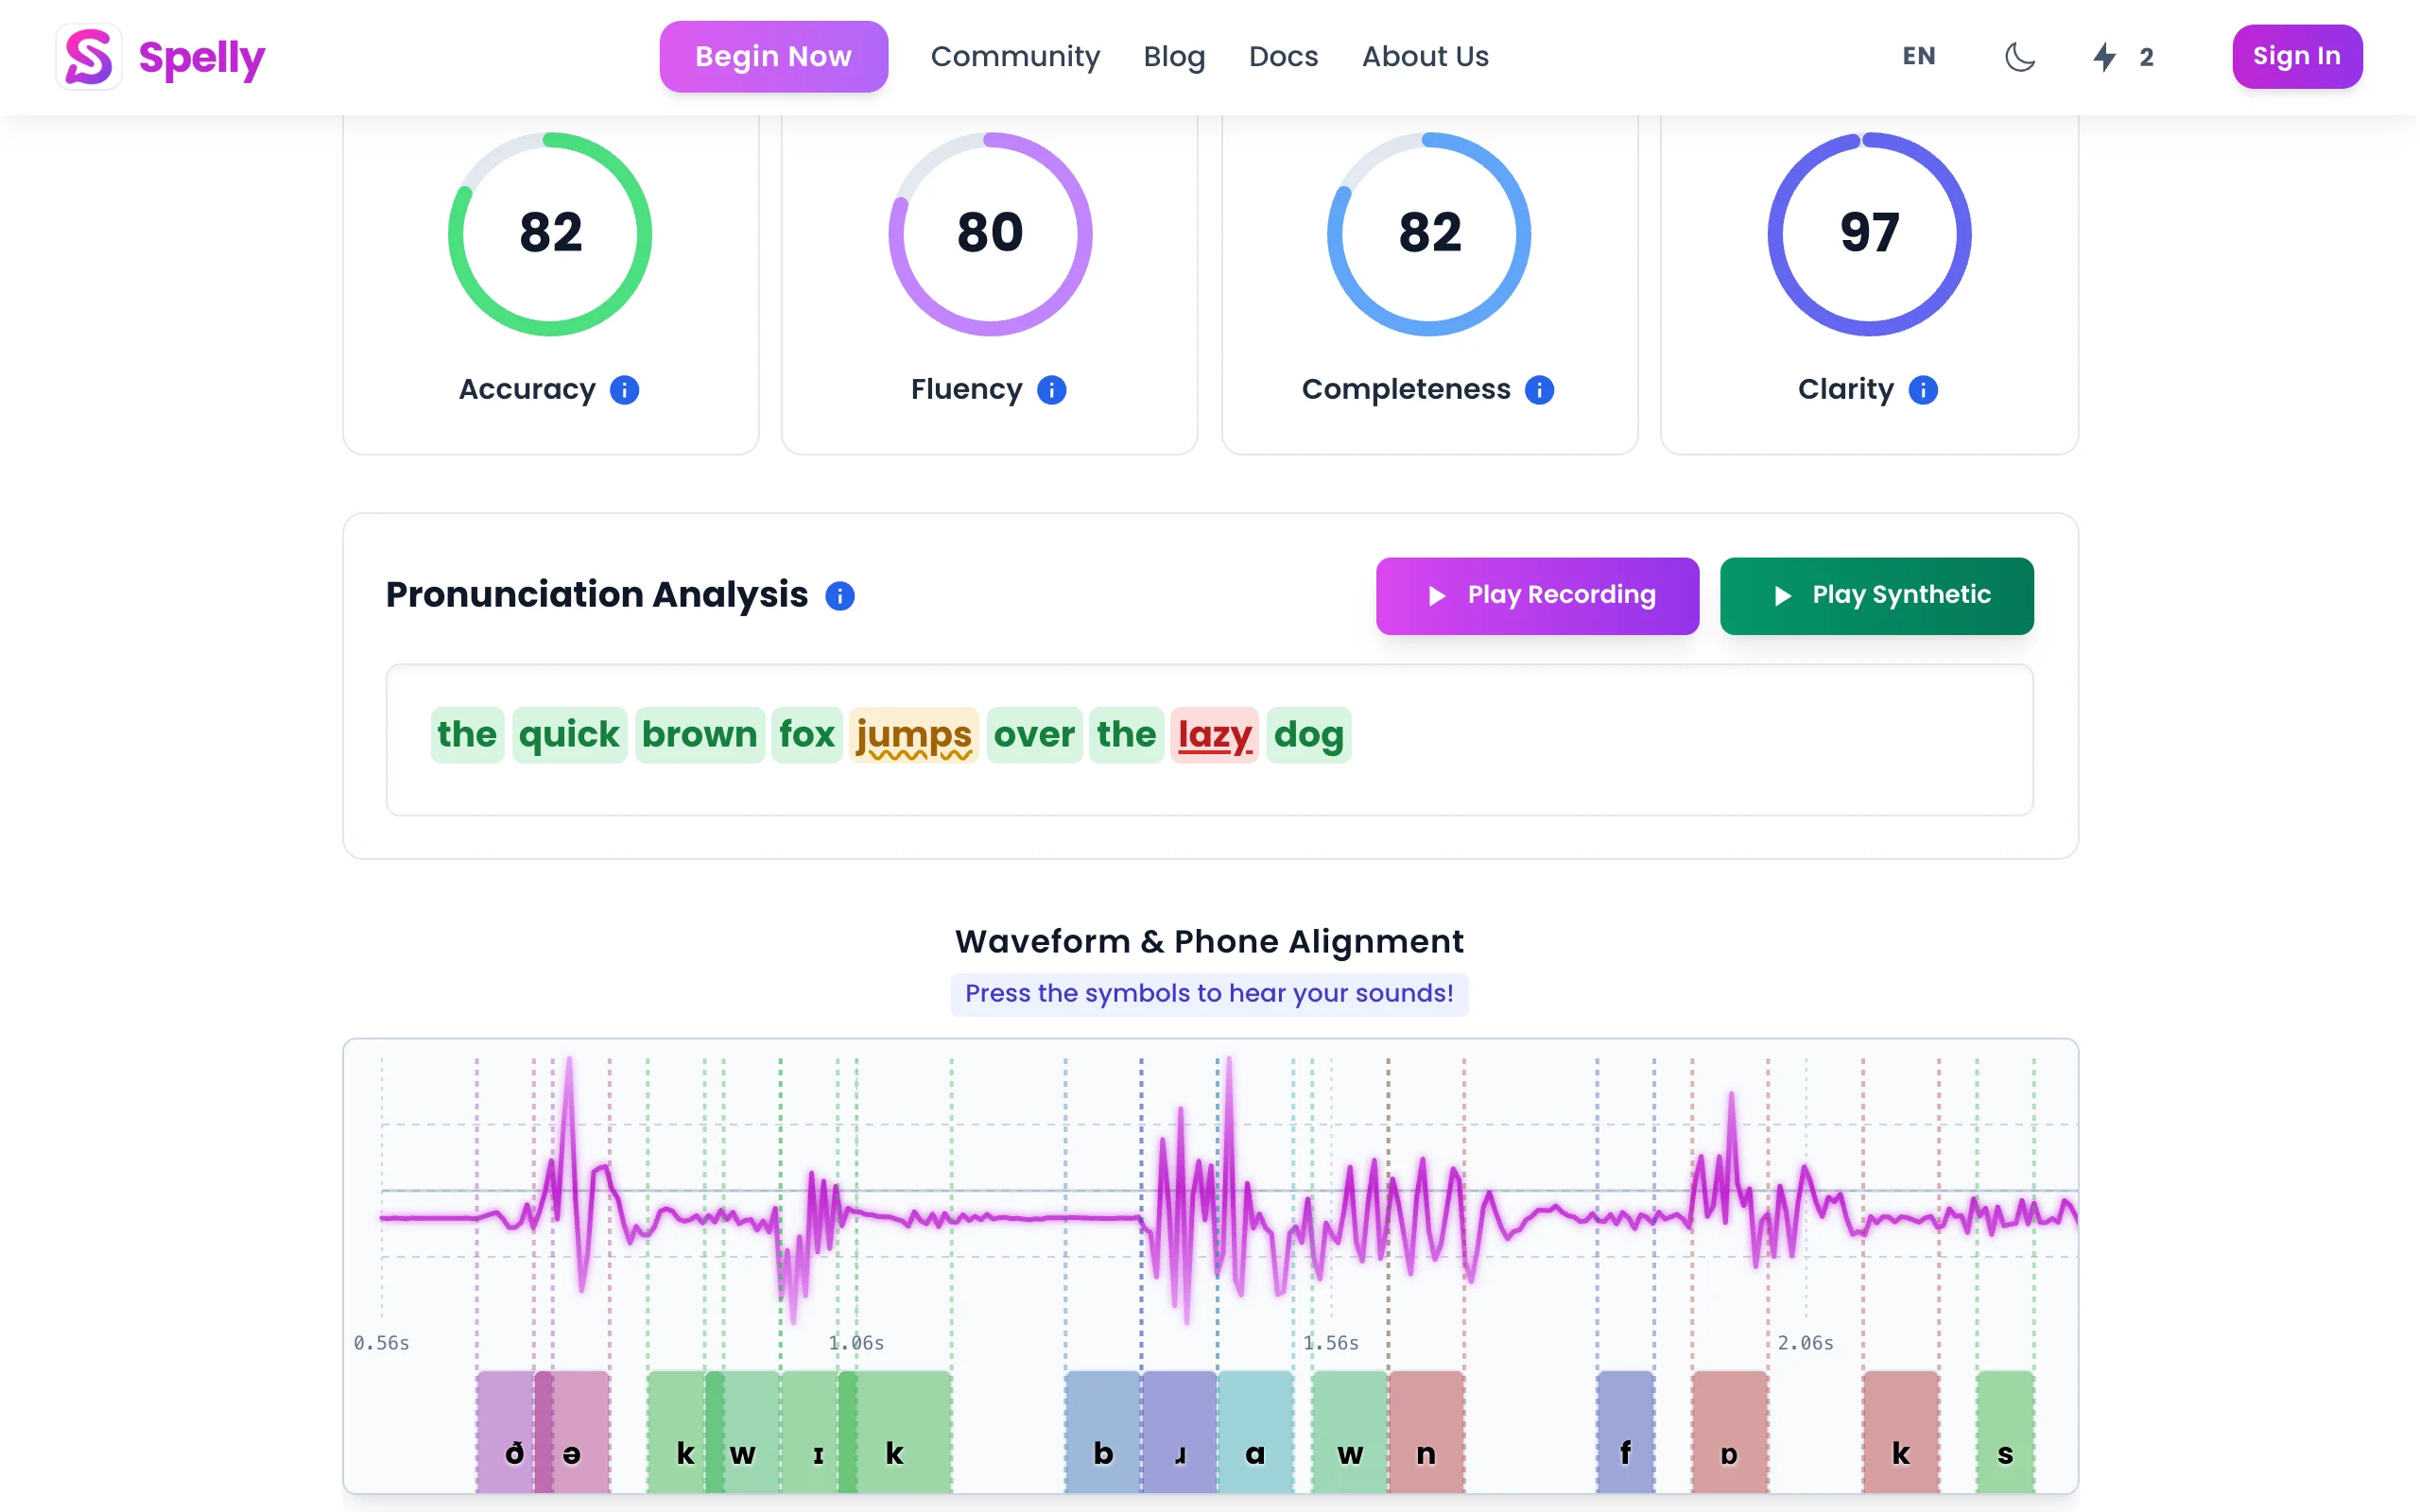Open the Docs menu item

point(1283,57)
